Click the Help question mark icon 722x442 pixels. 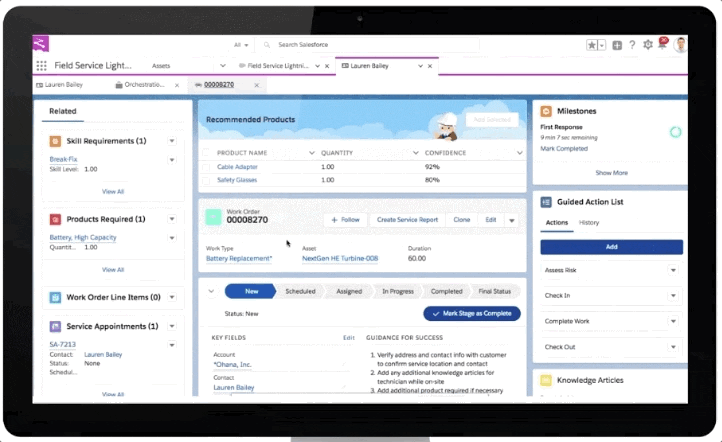pyautogui.click(x=632, y=45)
